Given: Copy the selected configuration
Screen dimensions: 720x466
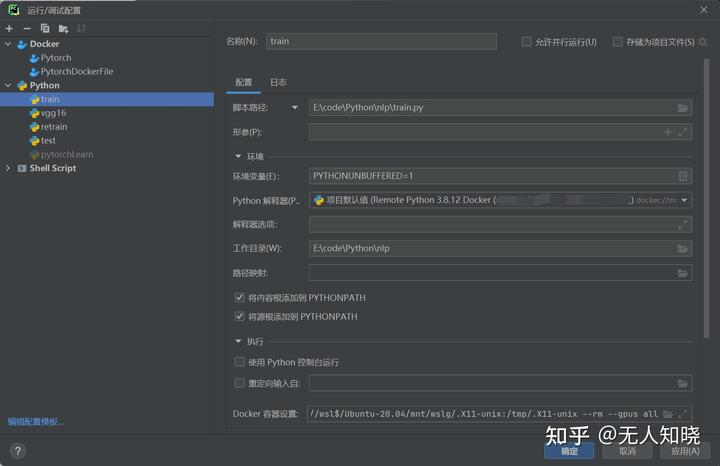Looking at the screenshot, I should pyautogui.click(x=45, y=28).
